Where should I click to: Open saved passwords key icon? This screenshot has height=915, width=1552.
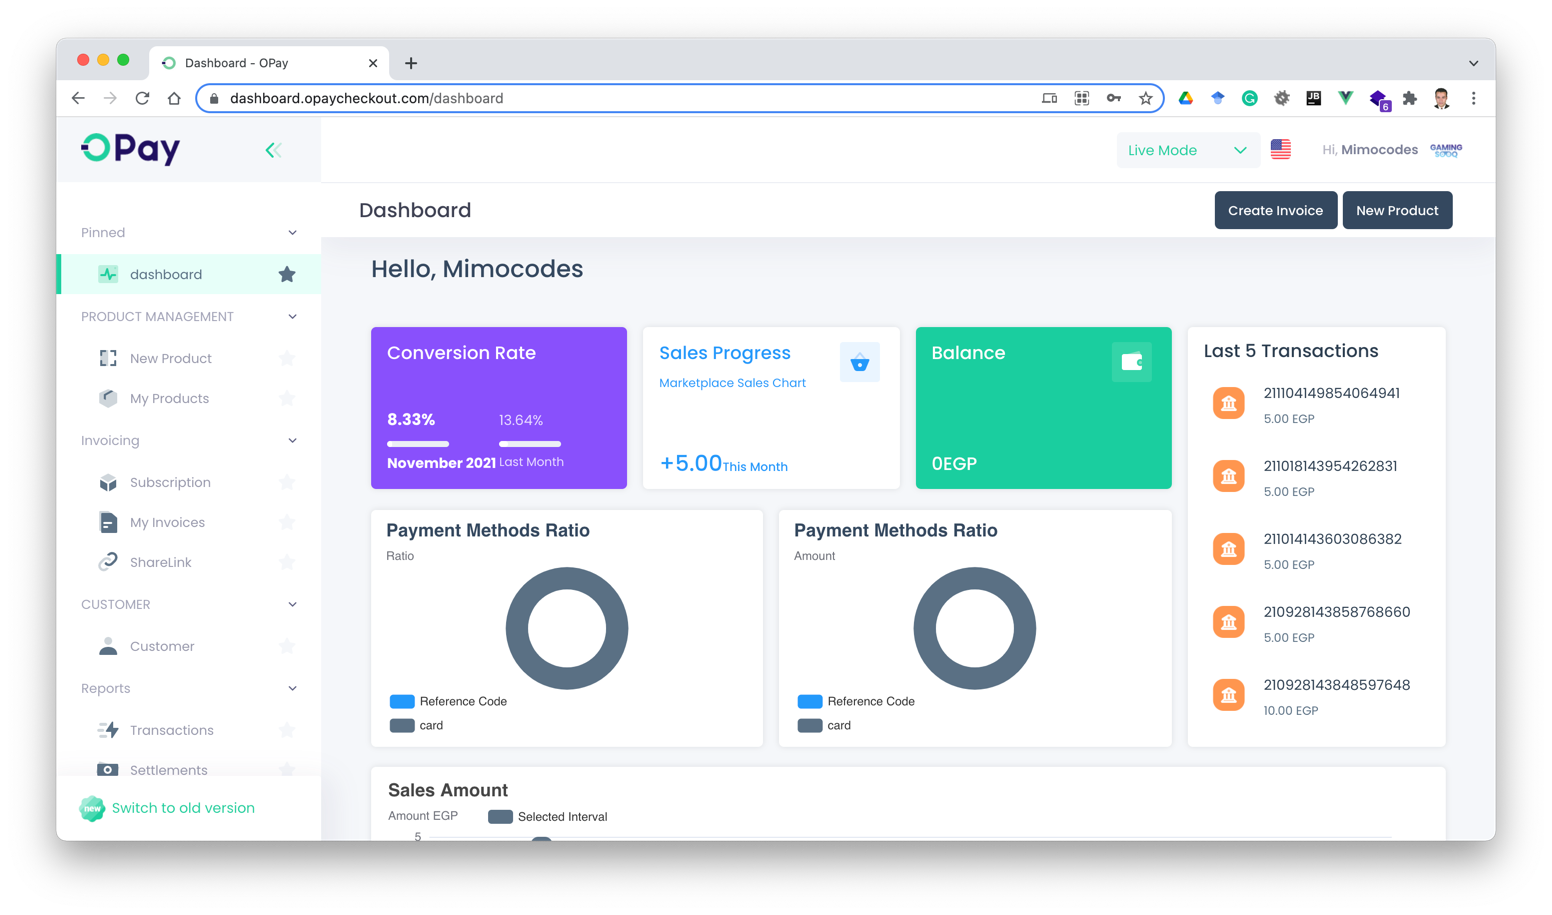point(1114,98)
